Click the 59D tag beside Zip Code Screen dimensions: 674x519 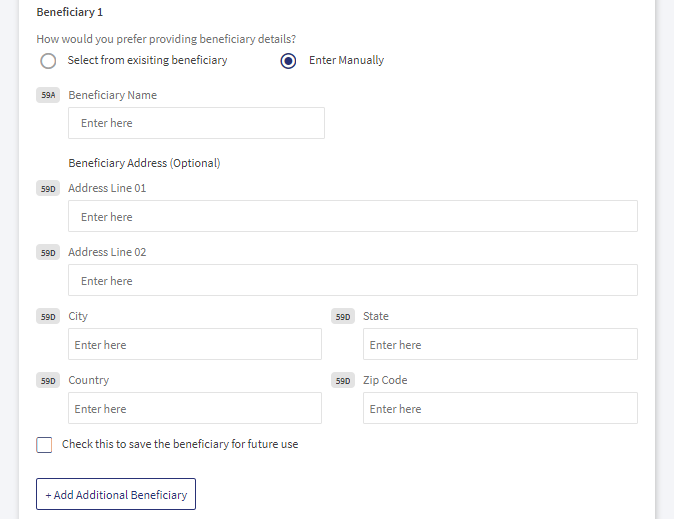pyautogui.click(x=343, y=381)
